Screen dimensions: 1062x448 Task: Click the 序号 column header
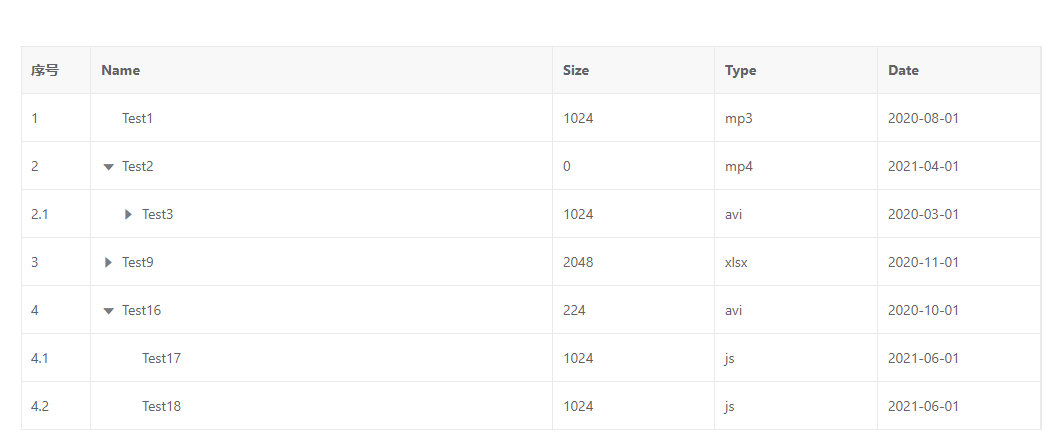click(45, 70)
